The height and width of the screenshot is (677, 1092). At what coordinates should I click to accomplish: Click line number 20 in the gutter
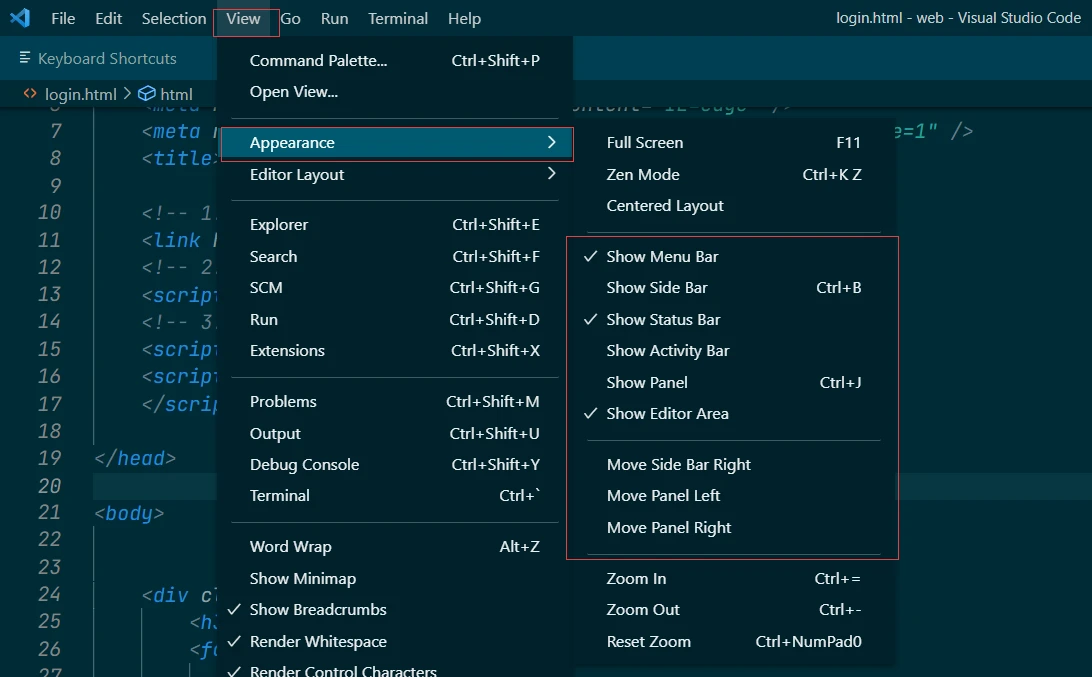tap(49, 486)
